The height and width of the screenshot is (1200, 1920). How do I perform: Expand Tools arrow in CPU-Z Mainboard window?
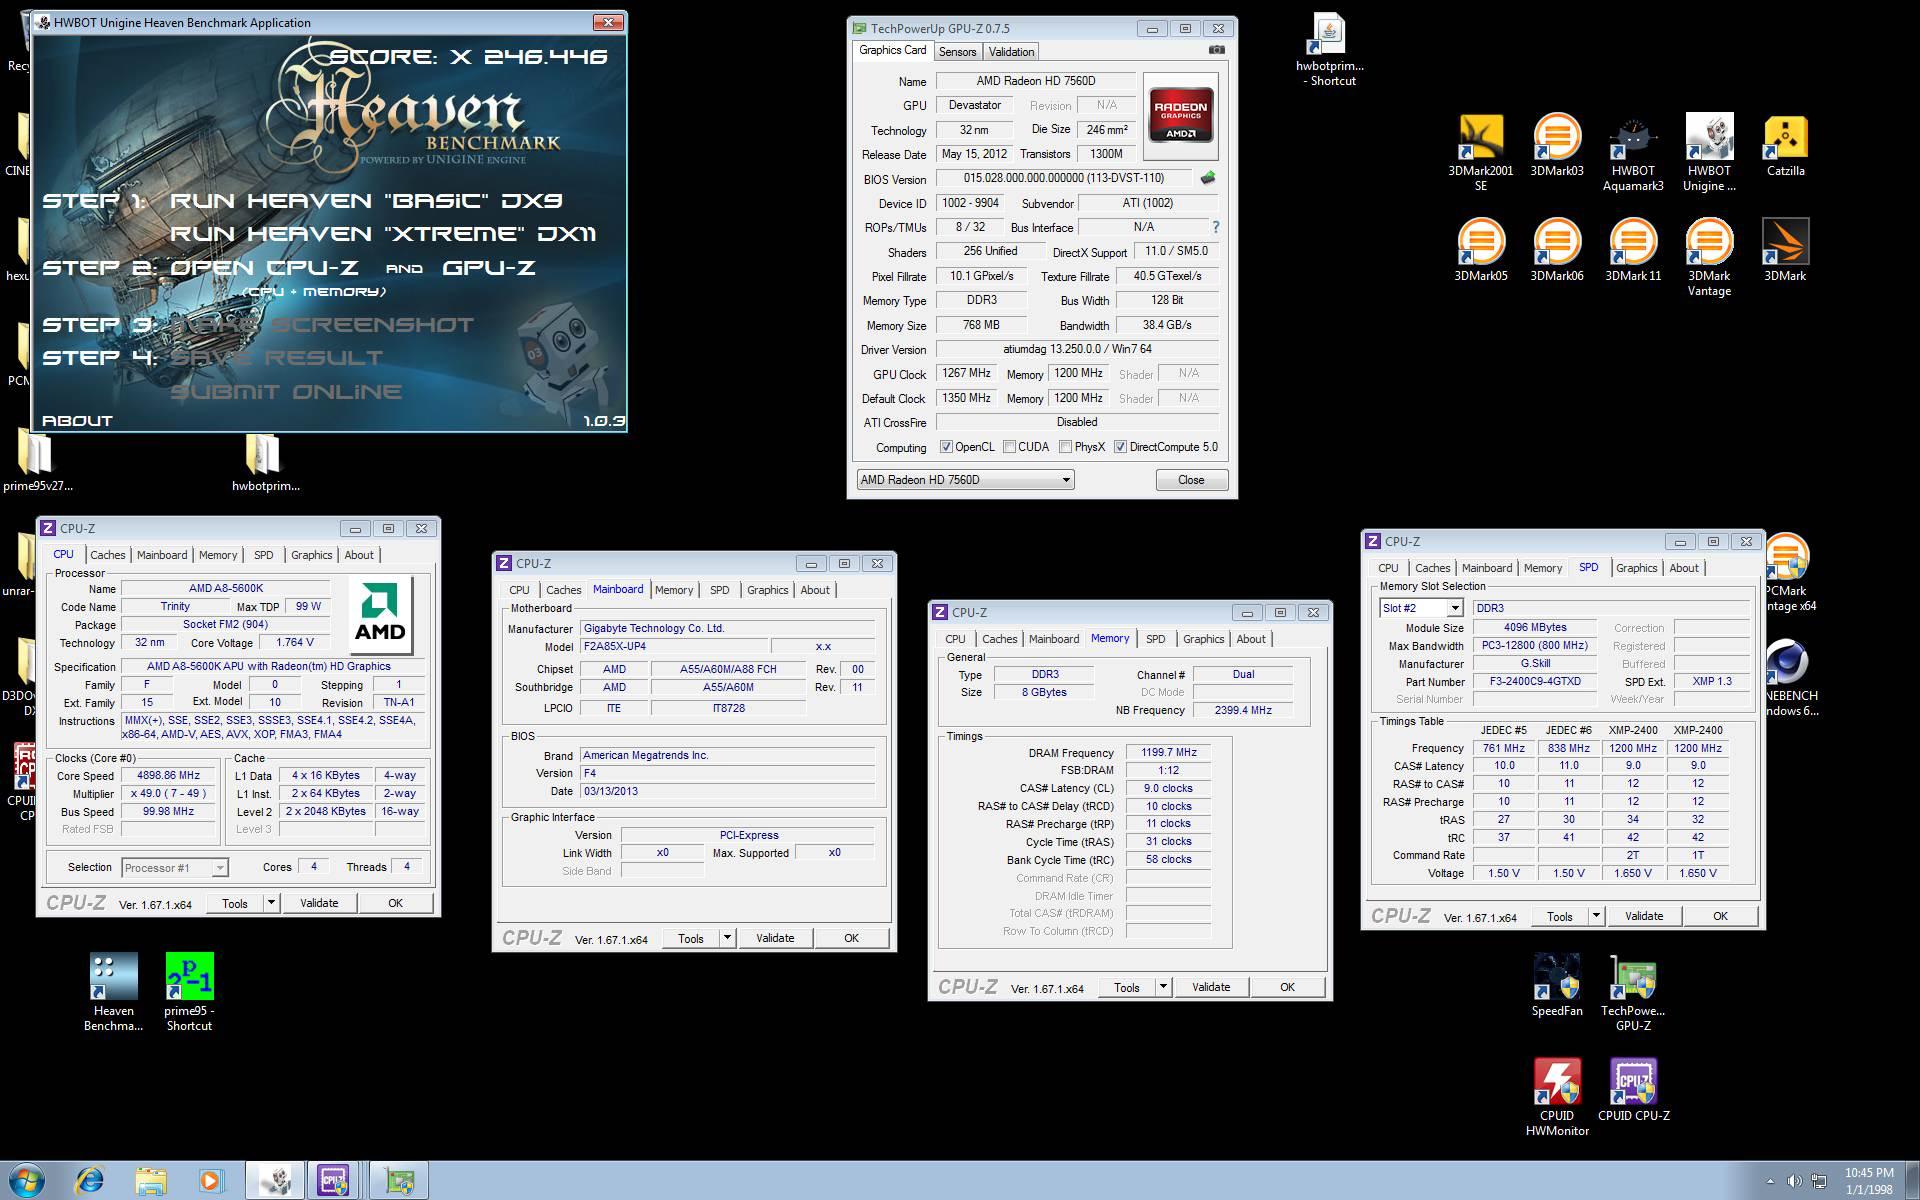pyautogui.click(x=727, y=938)
